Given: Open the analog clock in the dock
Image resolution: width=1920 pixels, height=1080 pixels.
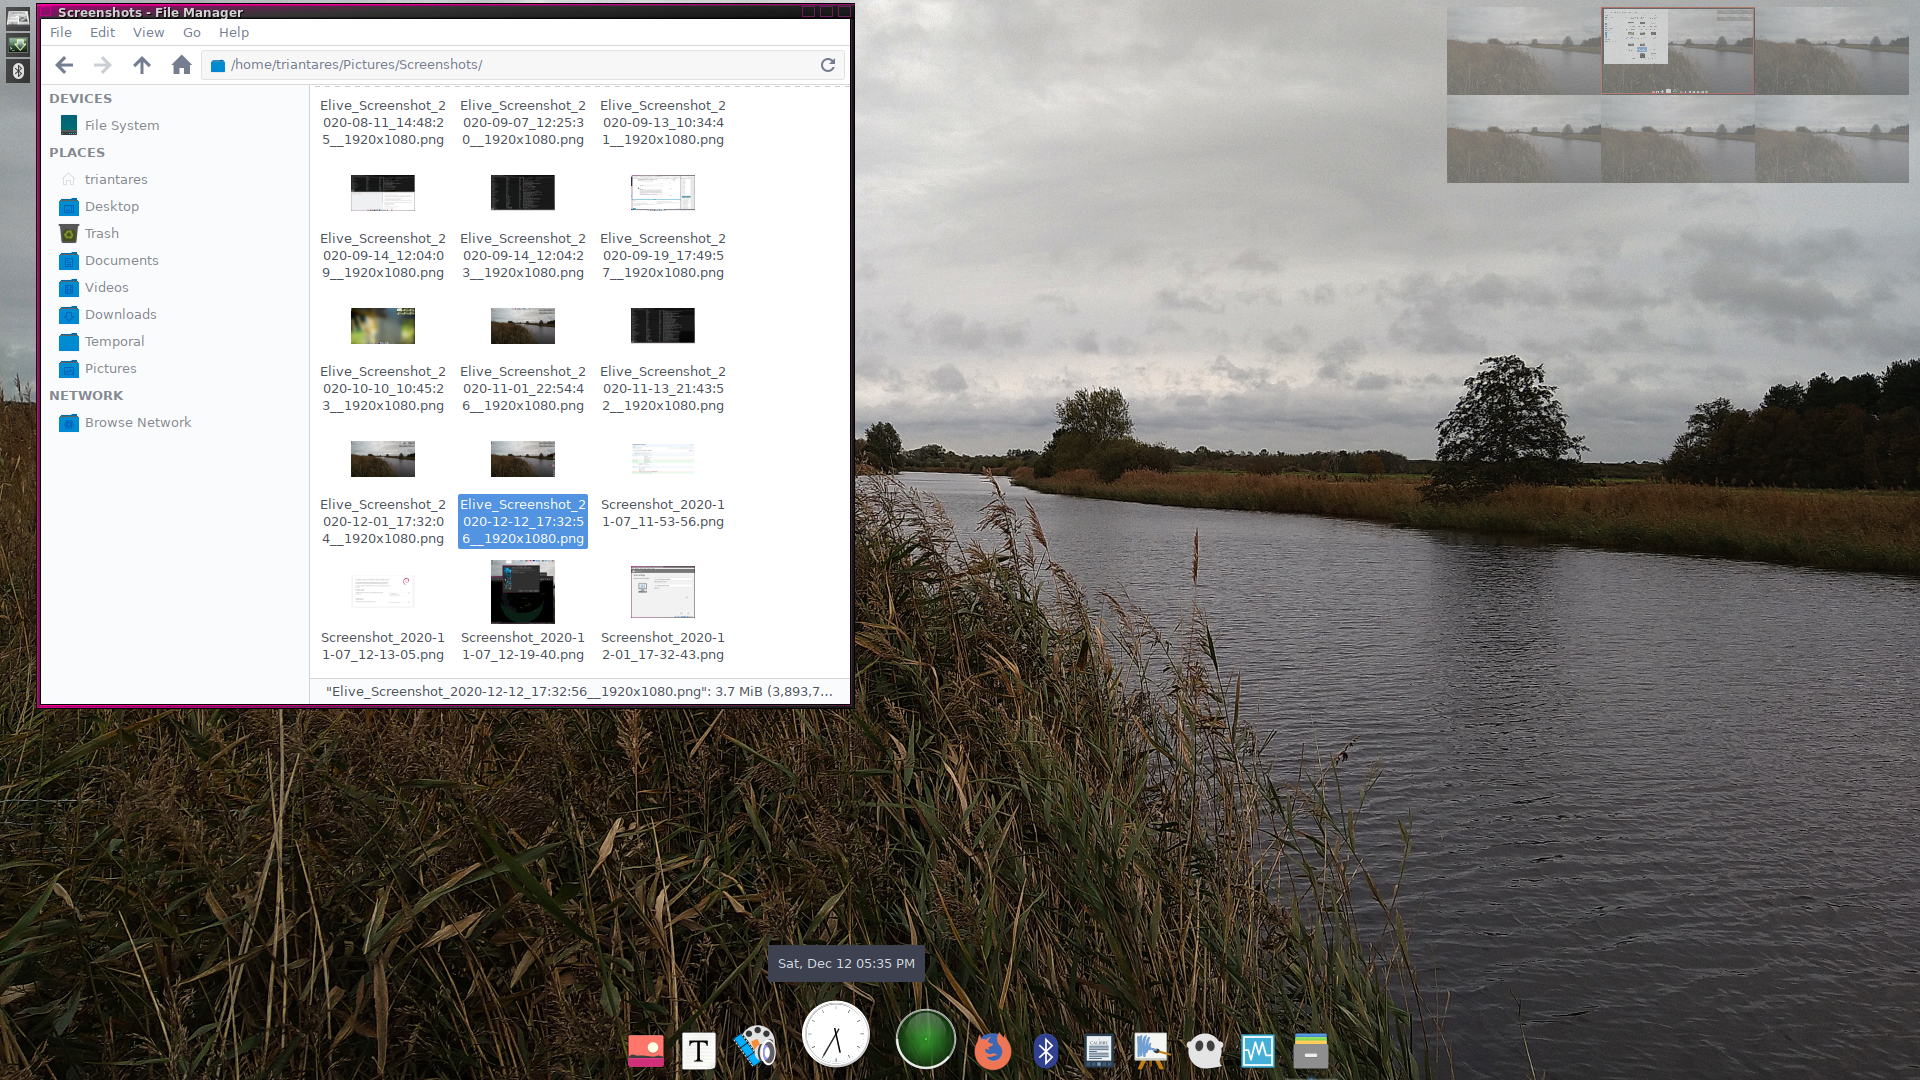Looking at the screenshot, I should tap(835, 1033).
